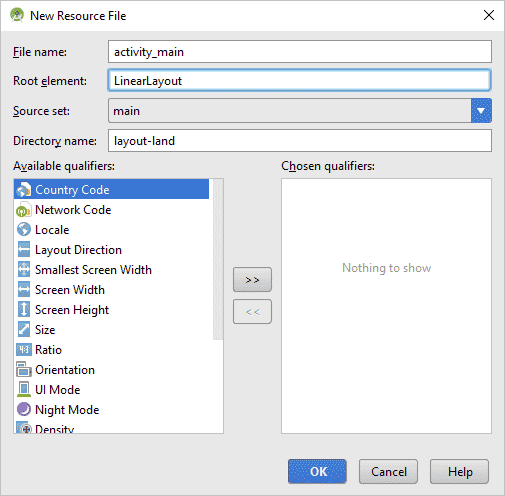
Task: Select the Network Code text label
Action: [73, 210]
